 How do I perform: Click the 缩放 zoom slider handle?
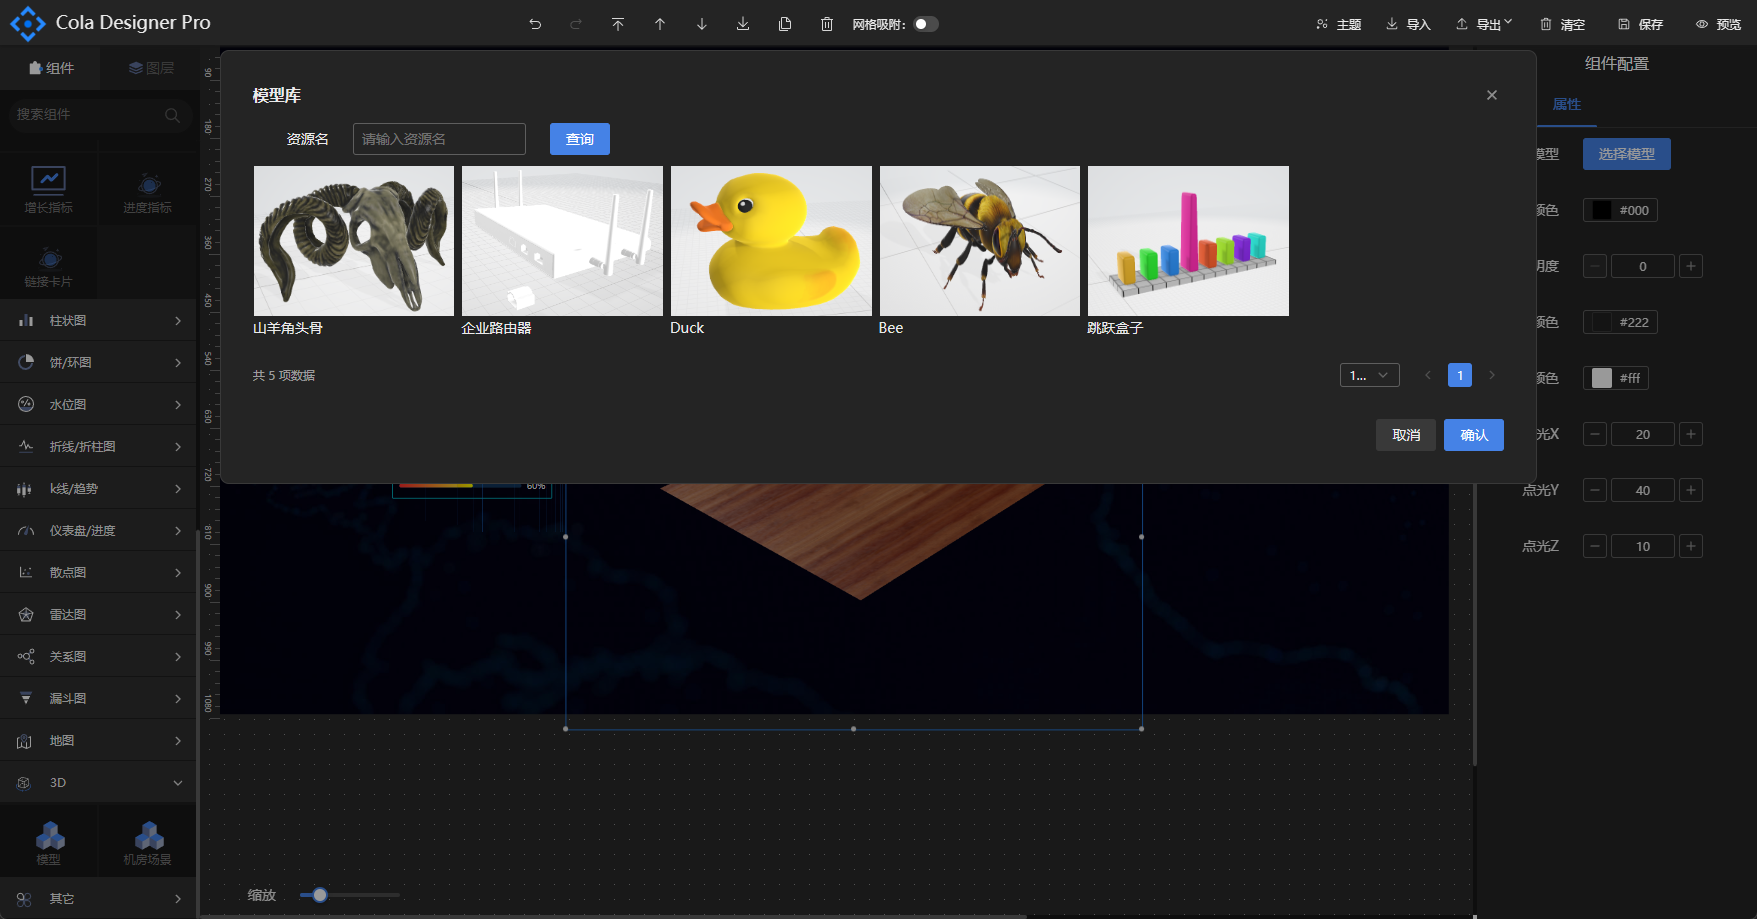[320, 895]
